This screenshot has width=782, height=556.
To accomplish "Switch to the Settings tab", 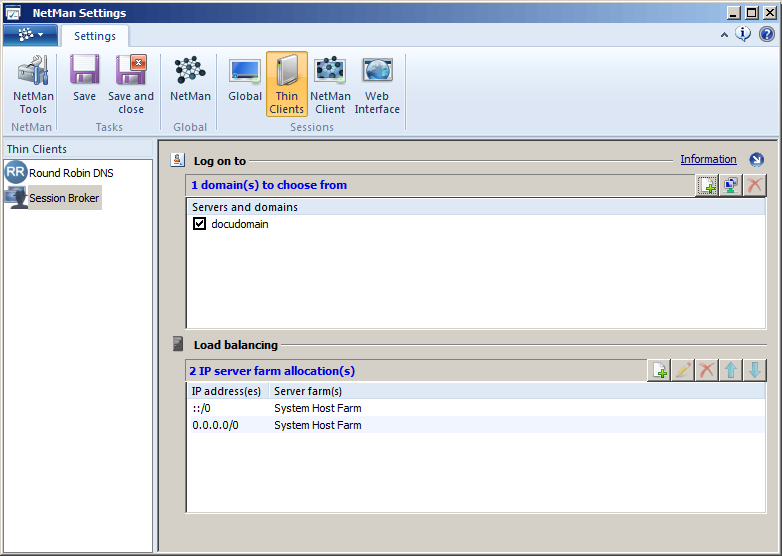I will (x=94, y=36).
